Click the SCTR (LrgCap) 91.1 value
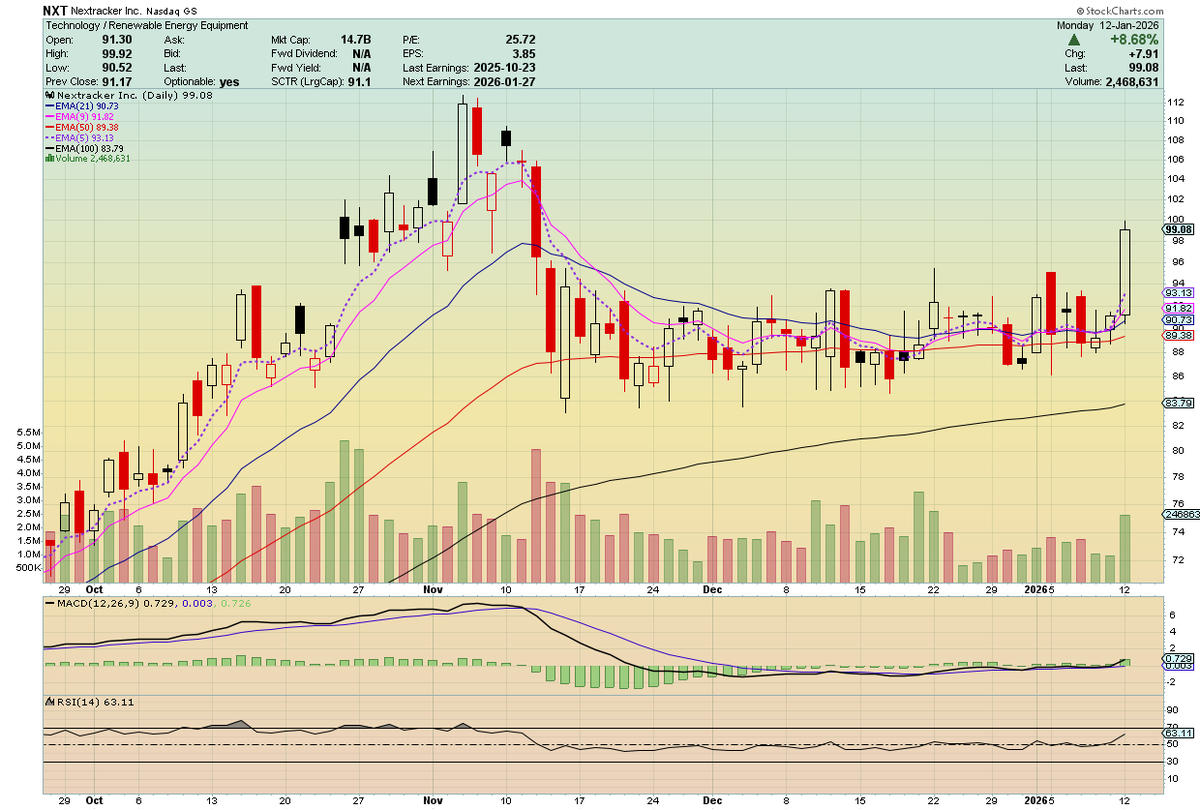Screen dimensions: 1200x810 tap(360, 82)
